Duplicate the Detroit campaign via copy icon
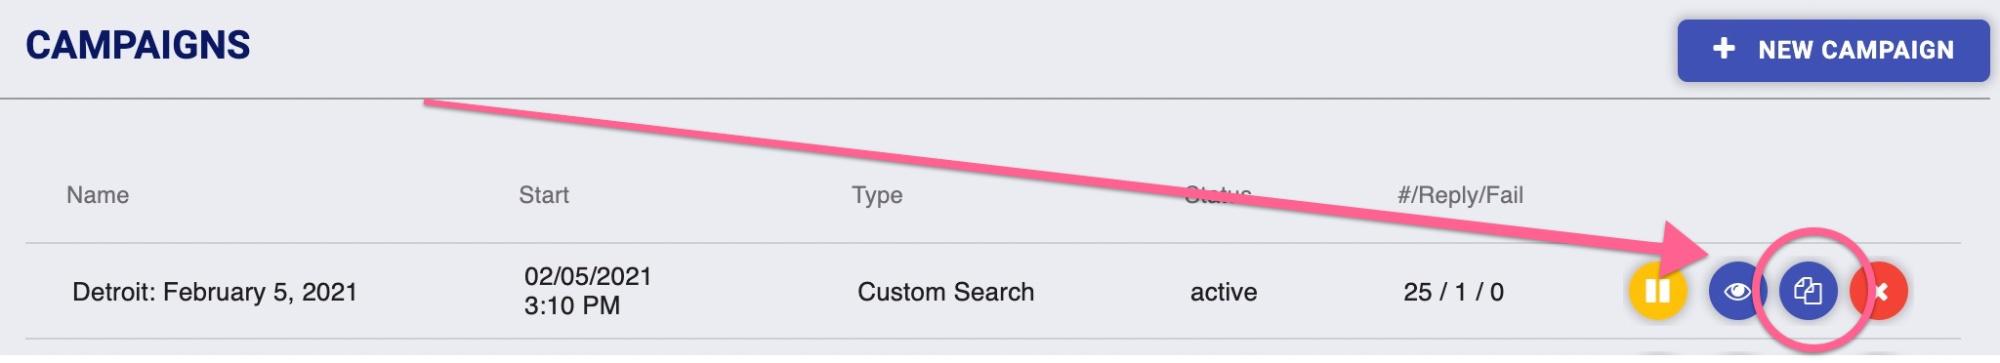The image size is (2000, 363). coord(1808,291)
